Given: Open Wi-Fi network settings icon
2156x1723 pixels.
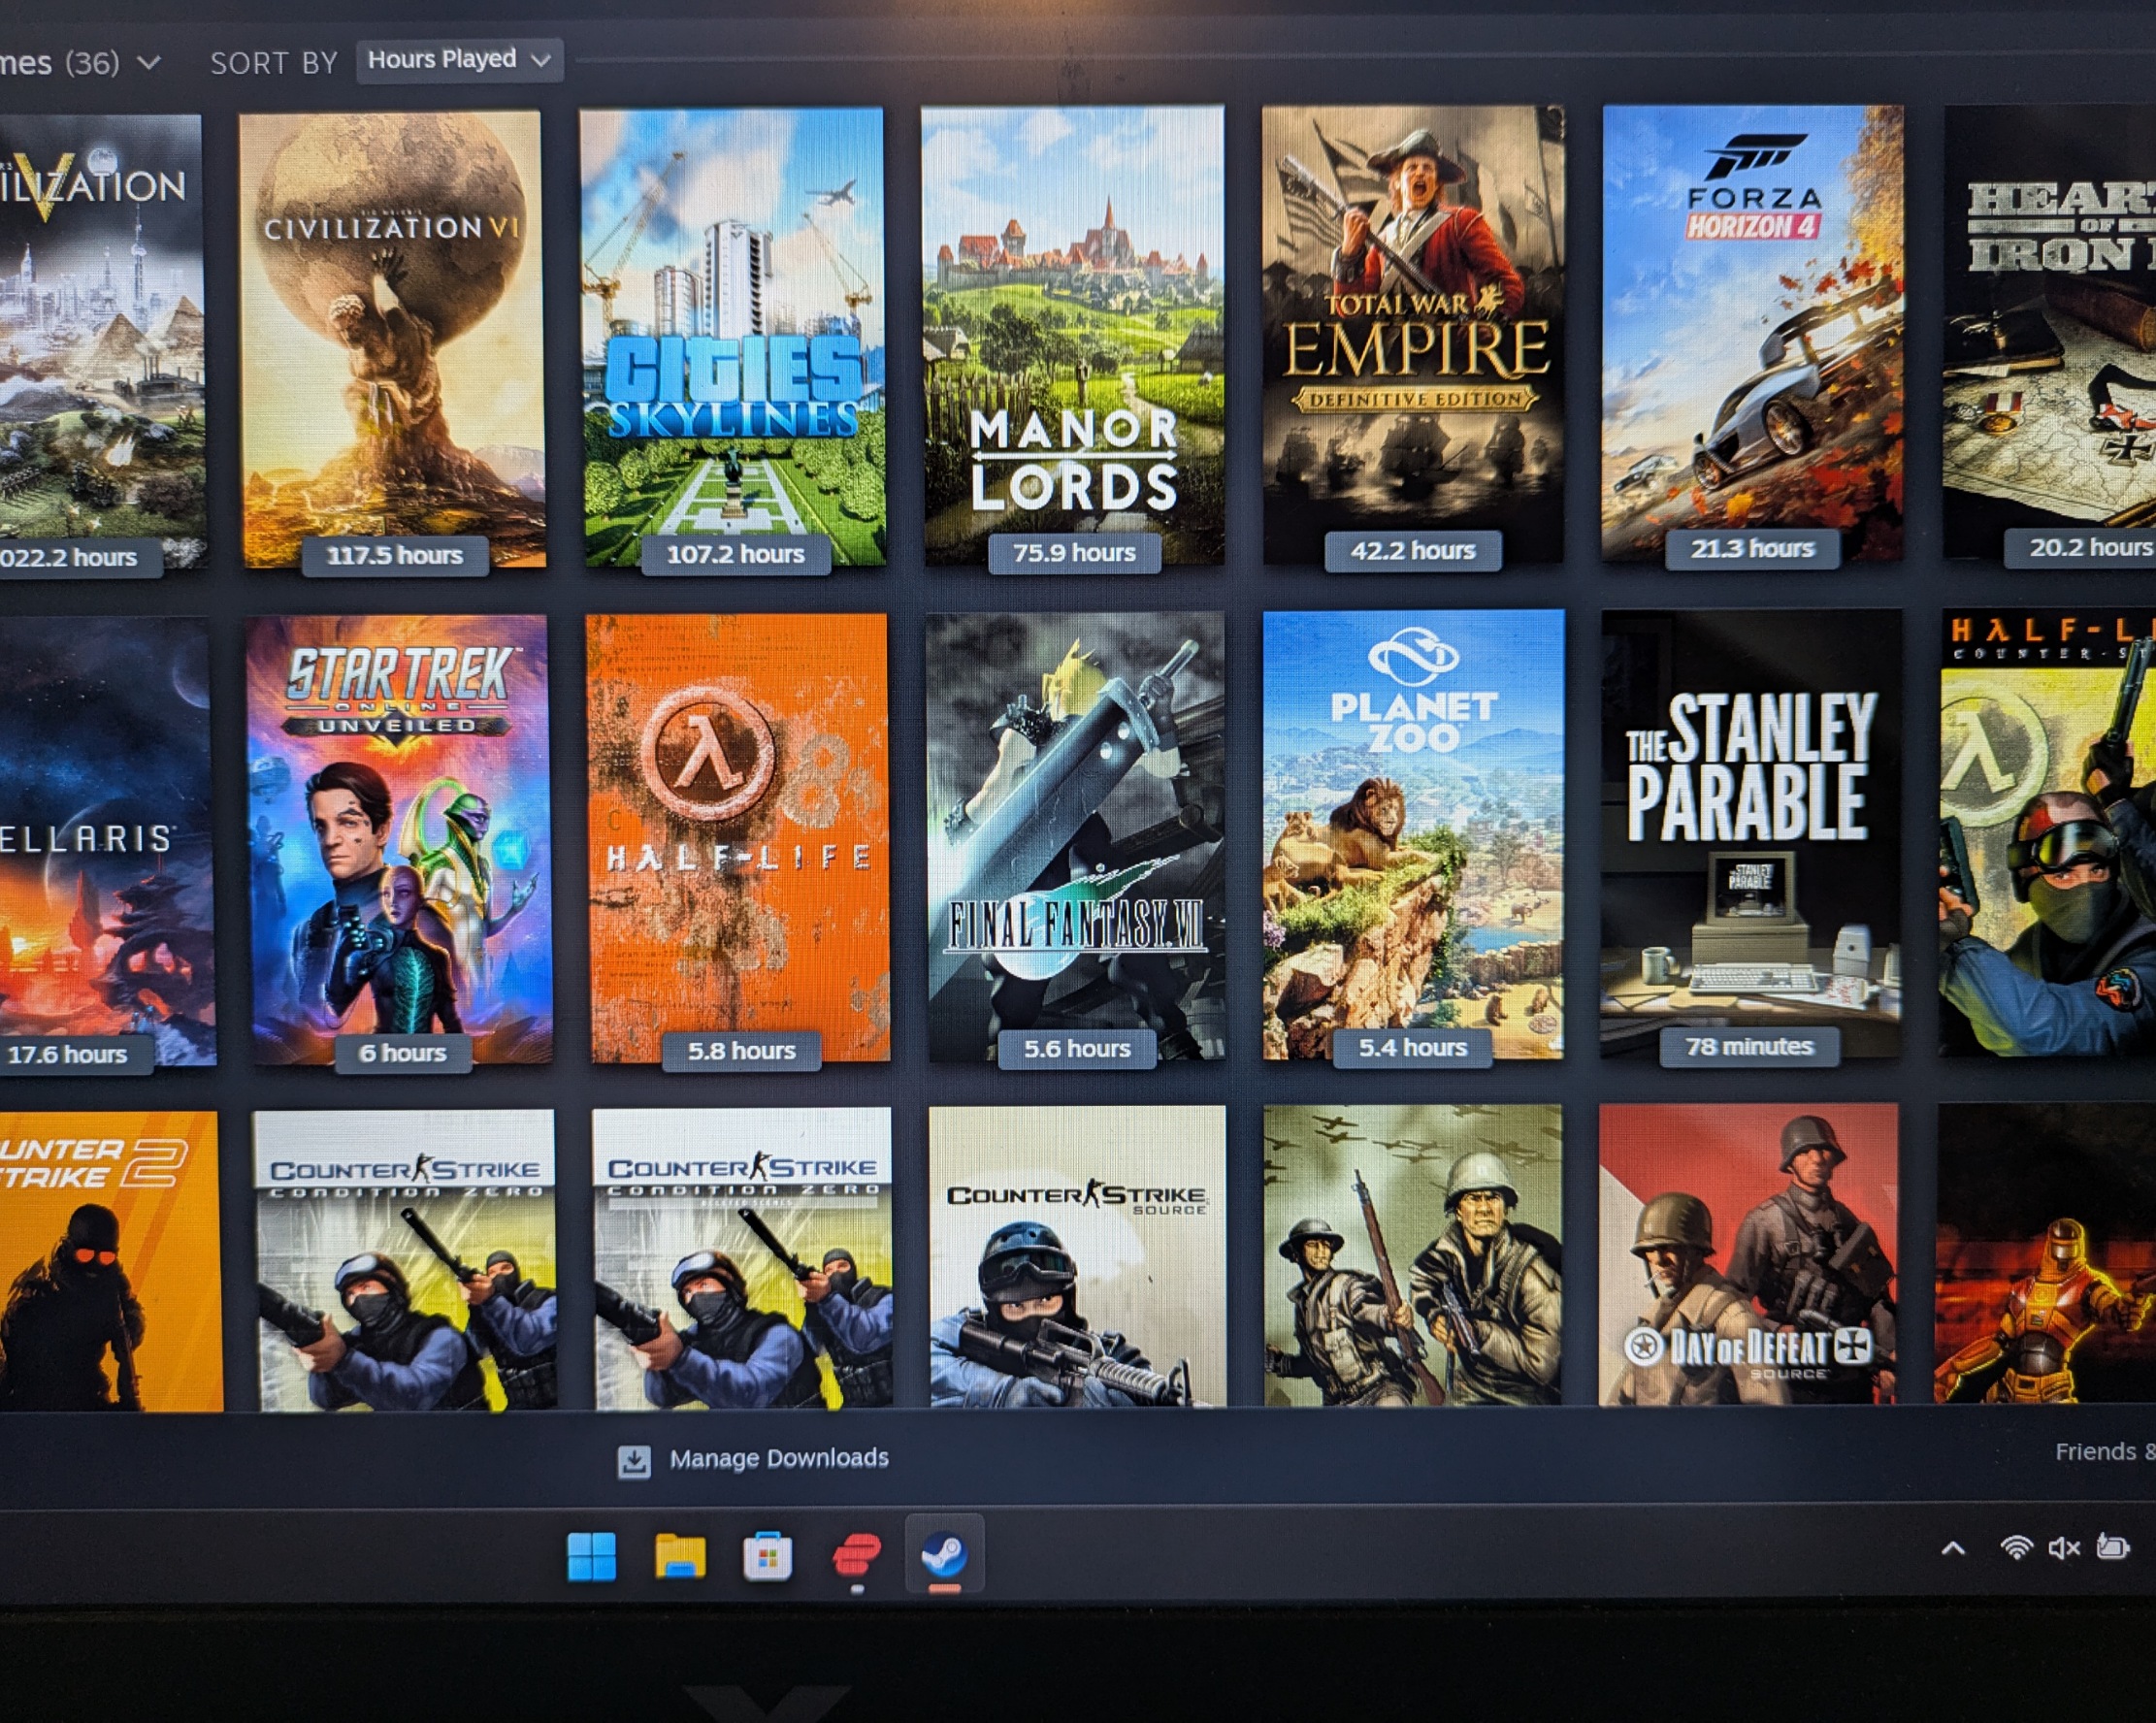Looking at the screenshot, I should coord(2016,1548).
